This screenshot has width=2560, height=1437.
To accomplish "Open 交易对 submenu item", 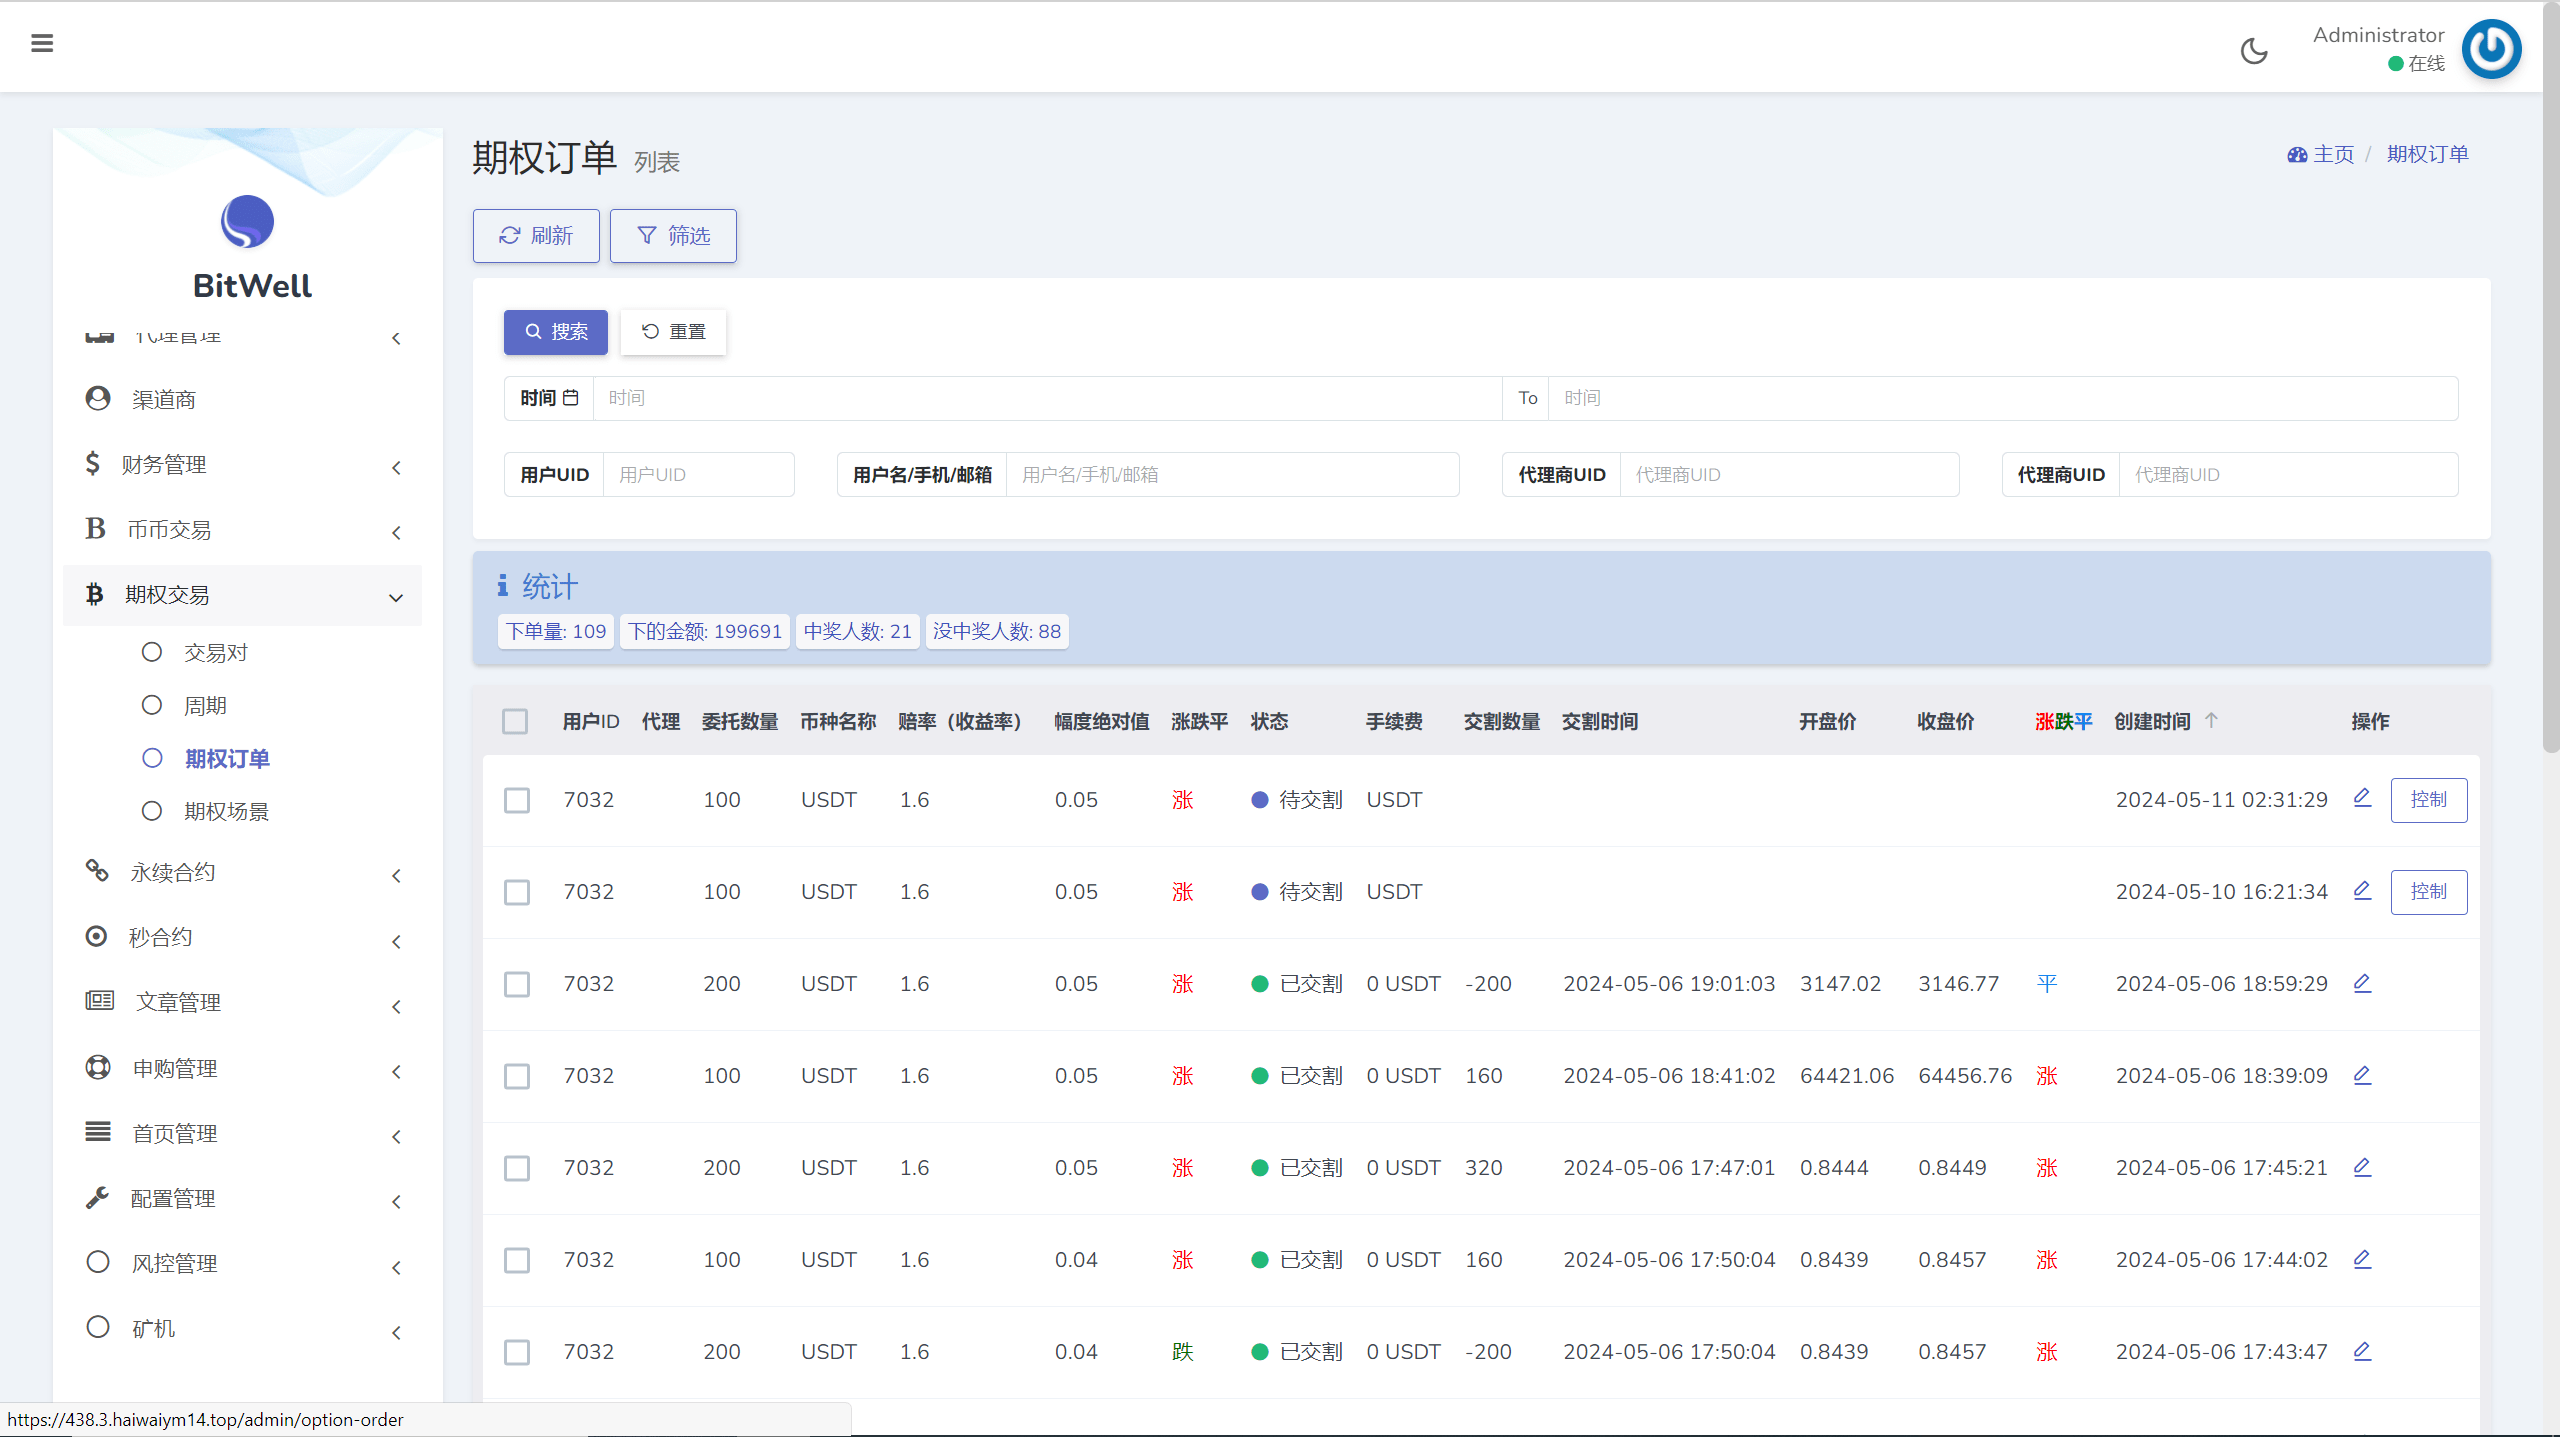I will [215, 653].
